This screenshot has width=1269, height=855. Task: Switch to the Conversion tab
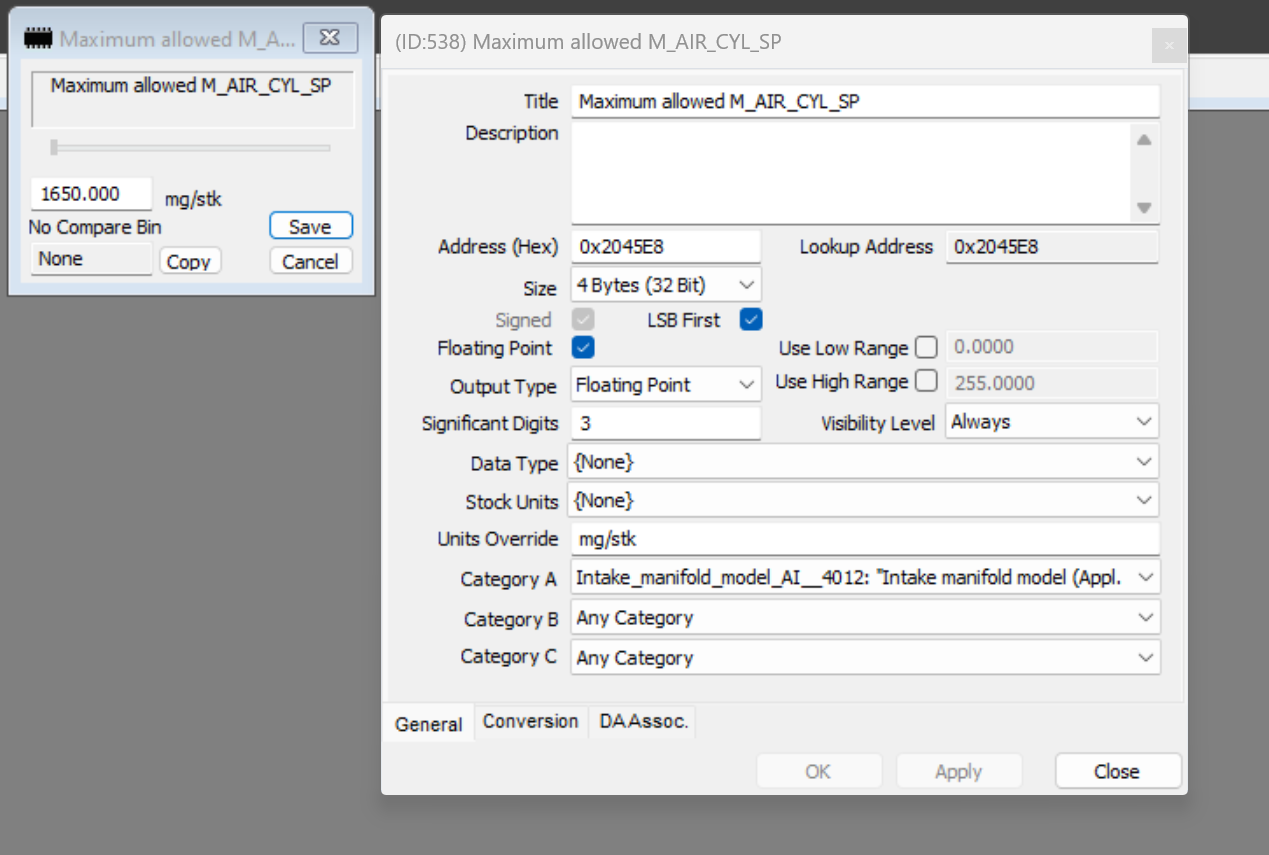click(x=530, y=722)
